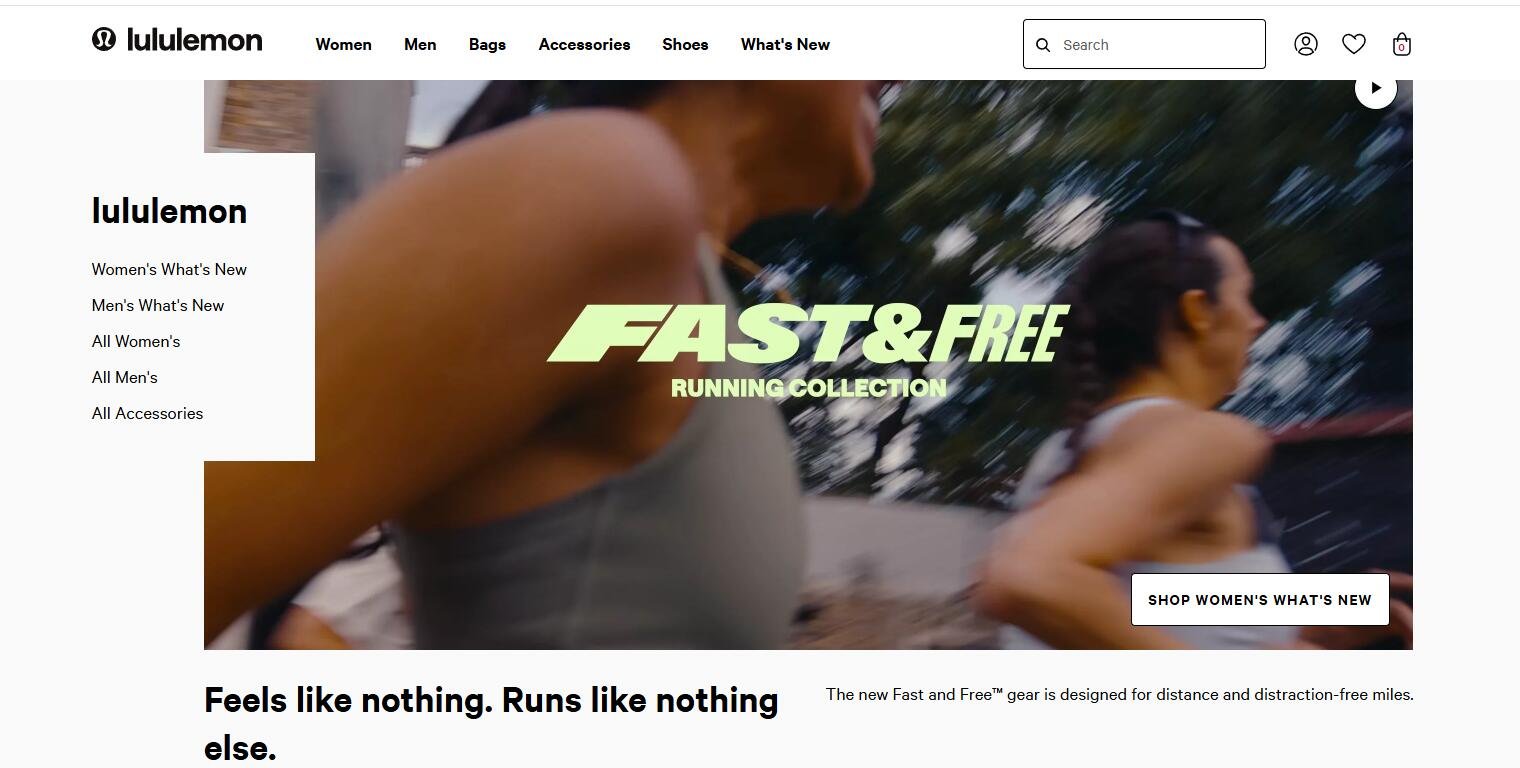Go to the All Men's link
This screenshot has width=1520, height=768.
point(125,377)
